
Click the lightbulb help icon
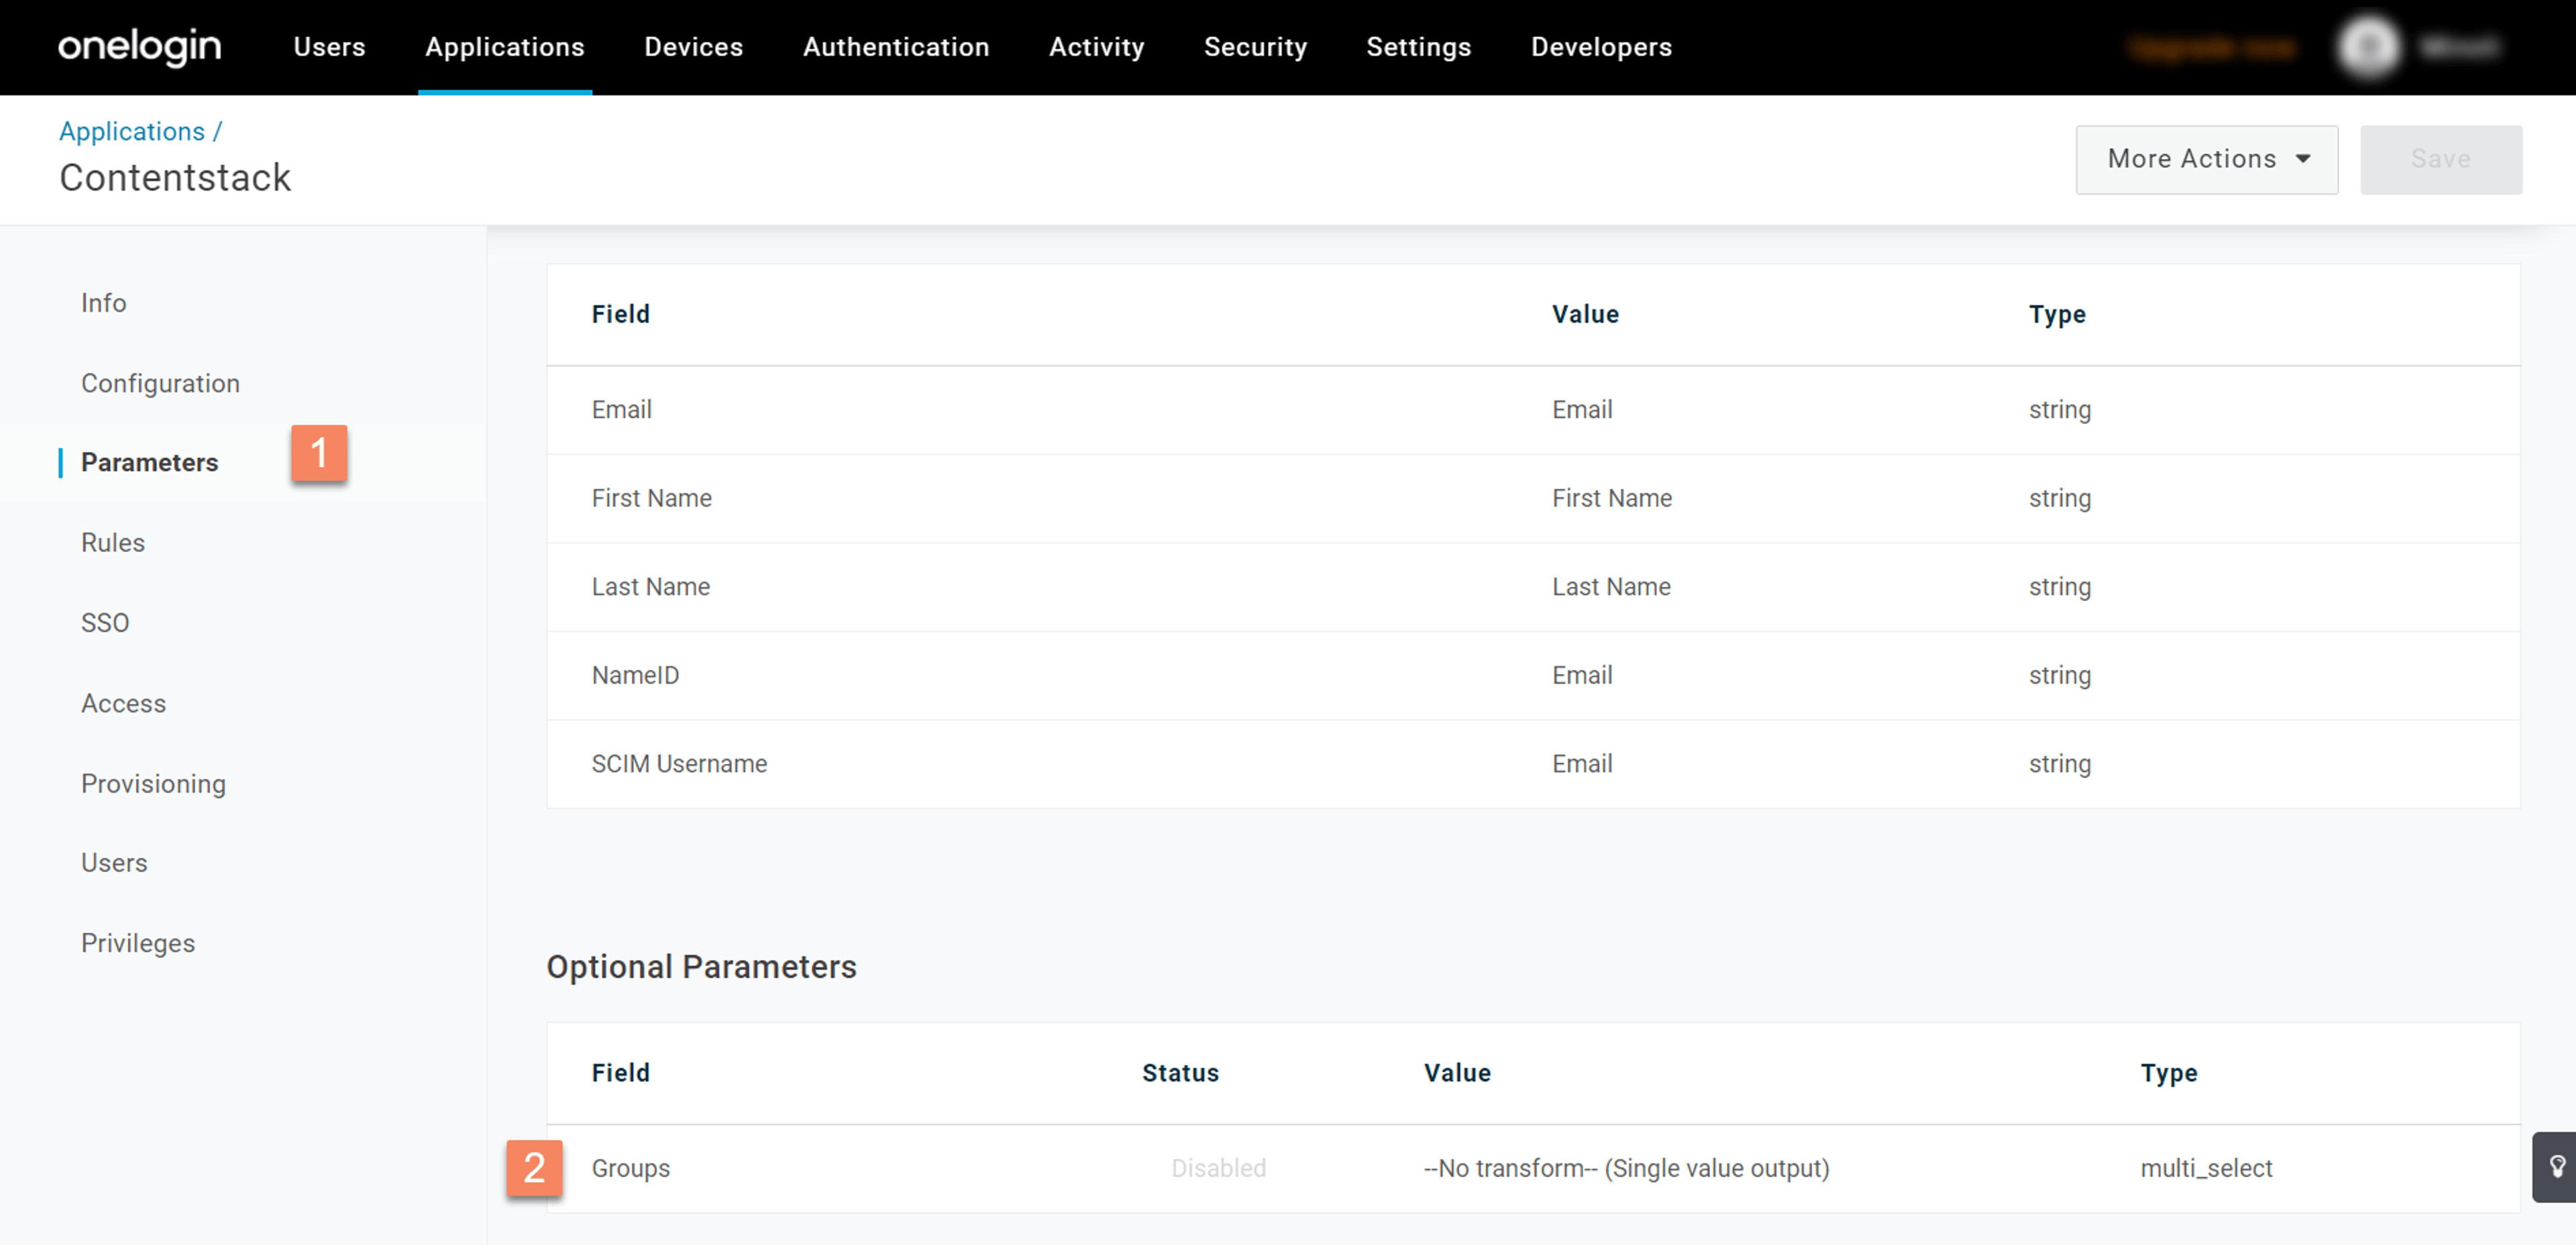tap(2556, 1166)
